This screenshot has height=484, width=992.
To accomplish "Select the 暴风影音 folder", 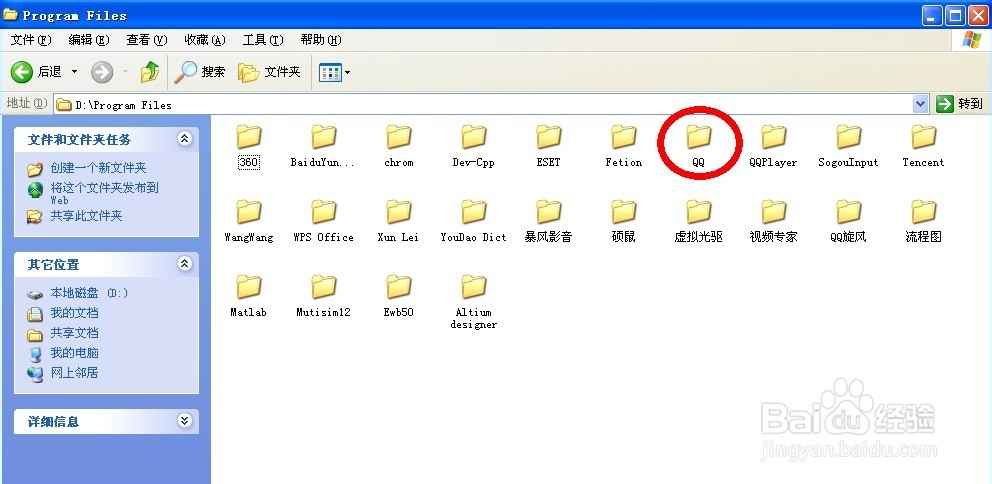I will 549,221.
